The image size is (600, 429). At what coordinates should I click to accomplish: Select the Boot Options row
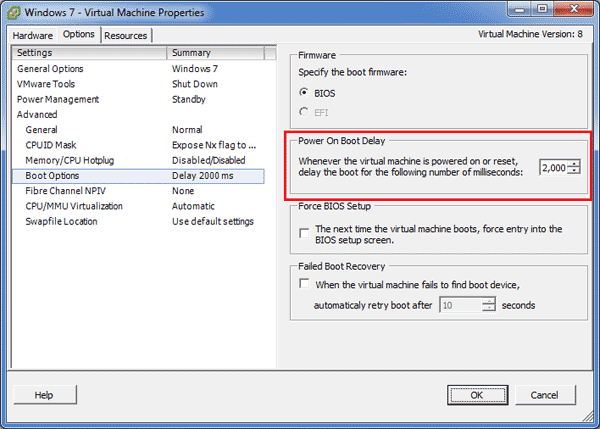[138, 176]
